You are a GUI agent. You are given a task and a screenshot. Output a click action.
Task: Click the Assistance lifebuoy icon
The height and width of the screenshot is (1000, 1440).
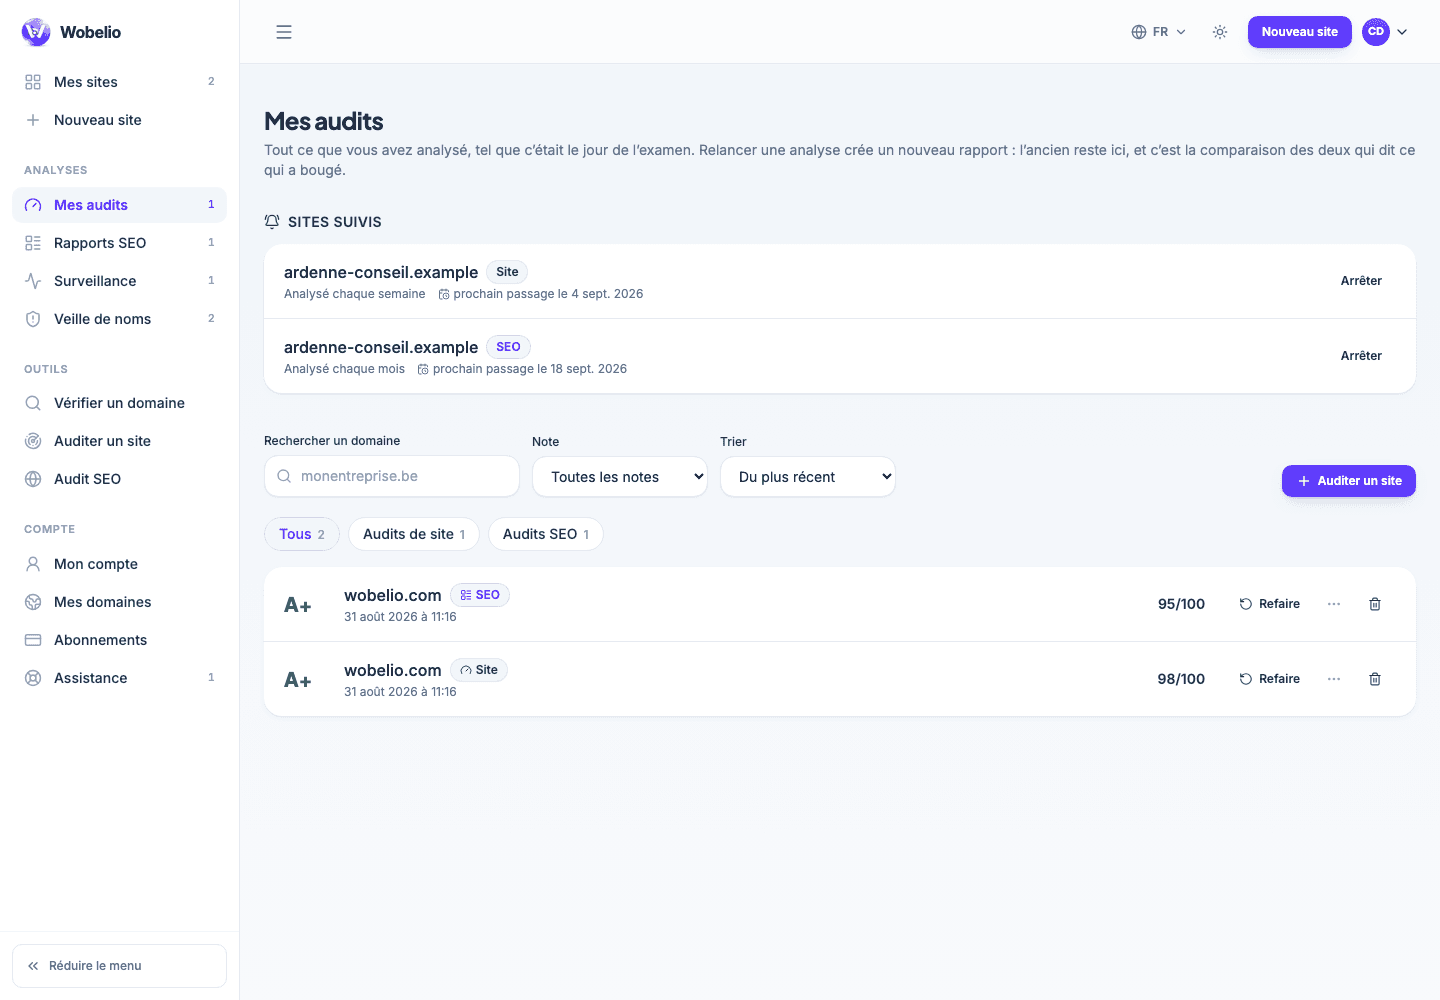[33, 678]
